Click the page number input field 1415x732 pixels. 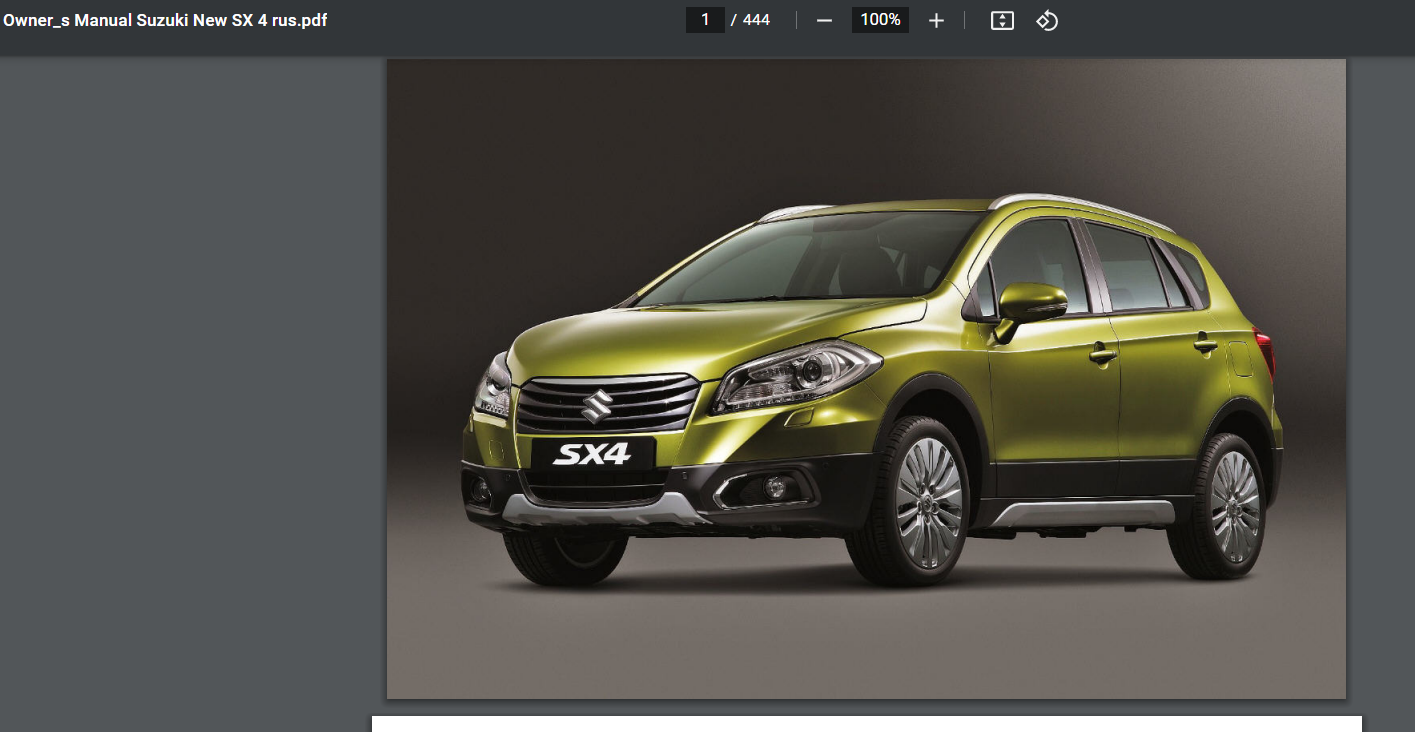[705, 20]
